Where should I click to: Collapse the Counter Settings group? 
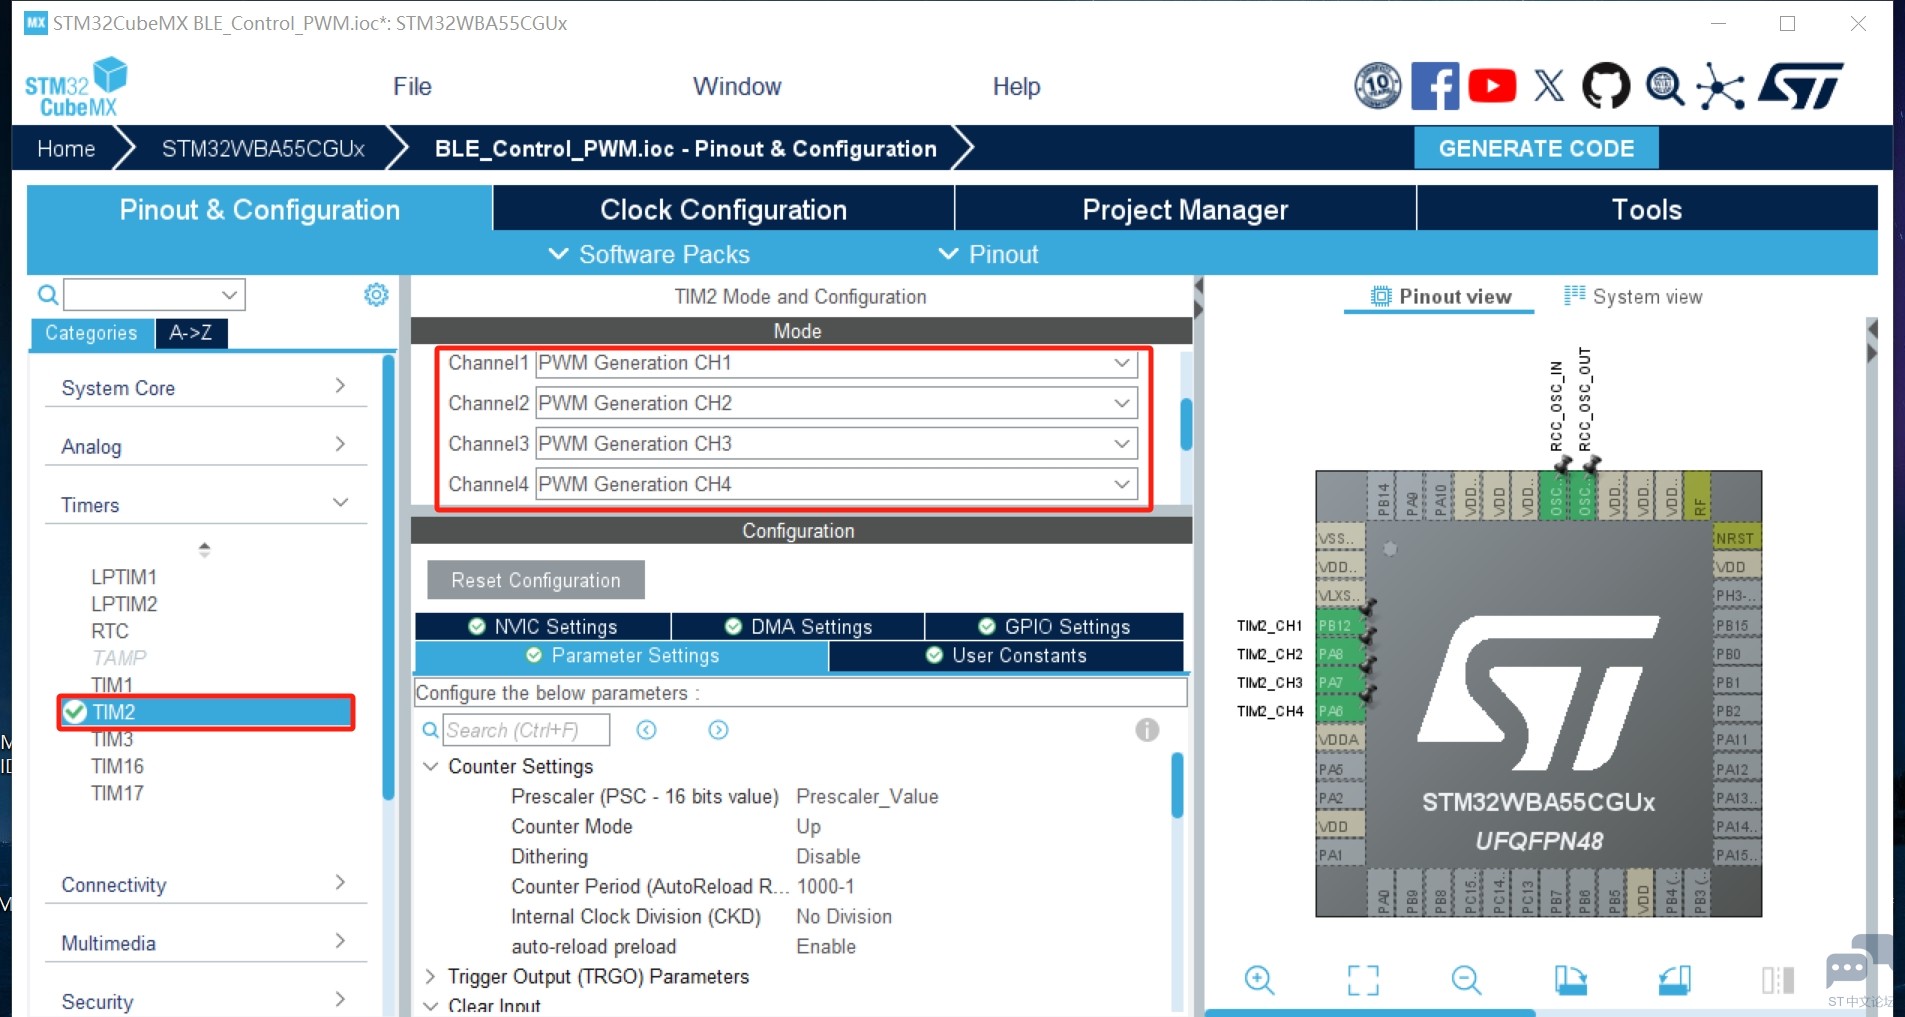pos(431,766)
